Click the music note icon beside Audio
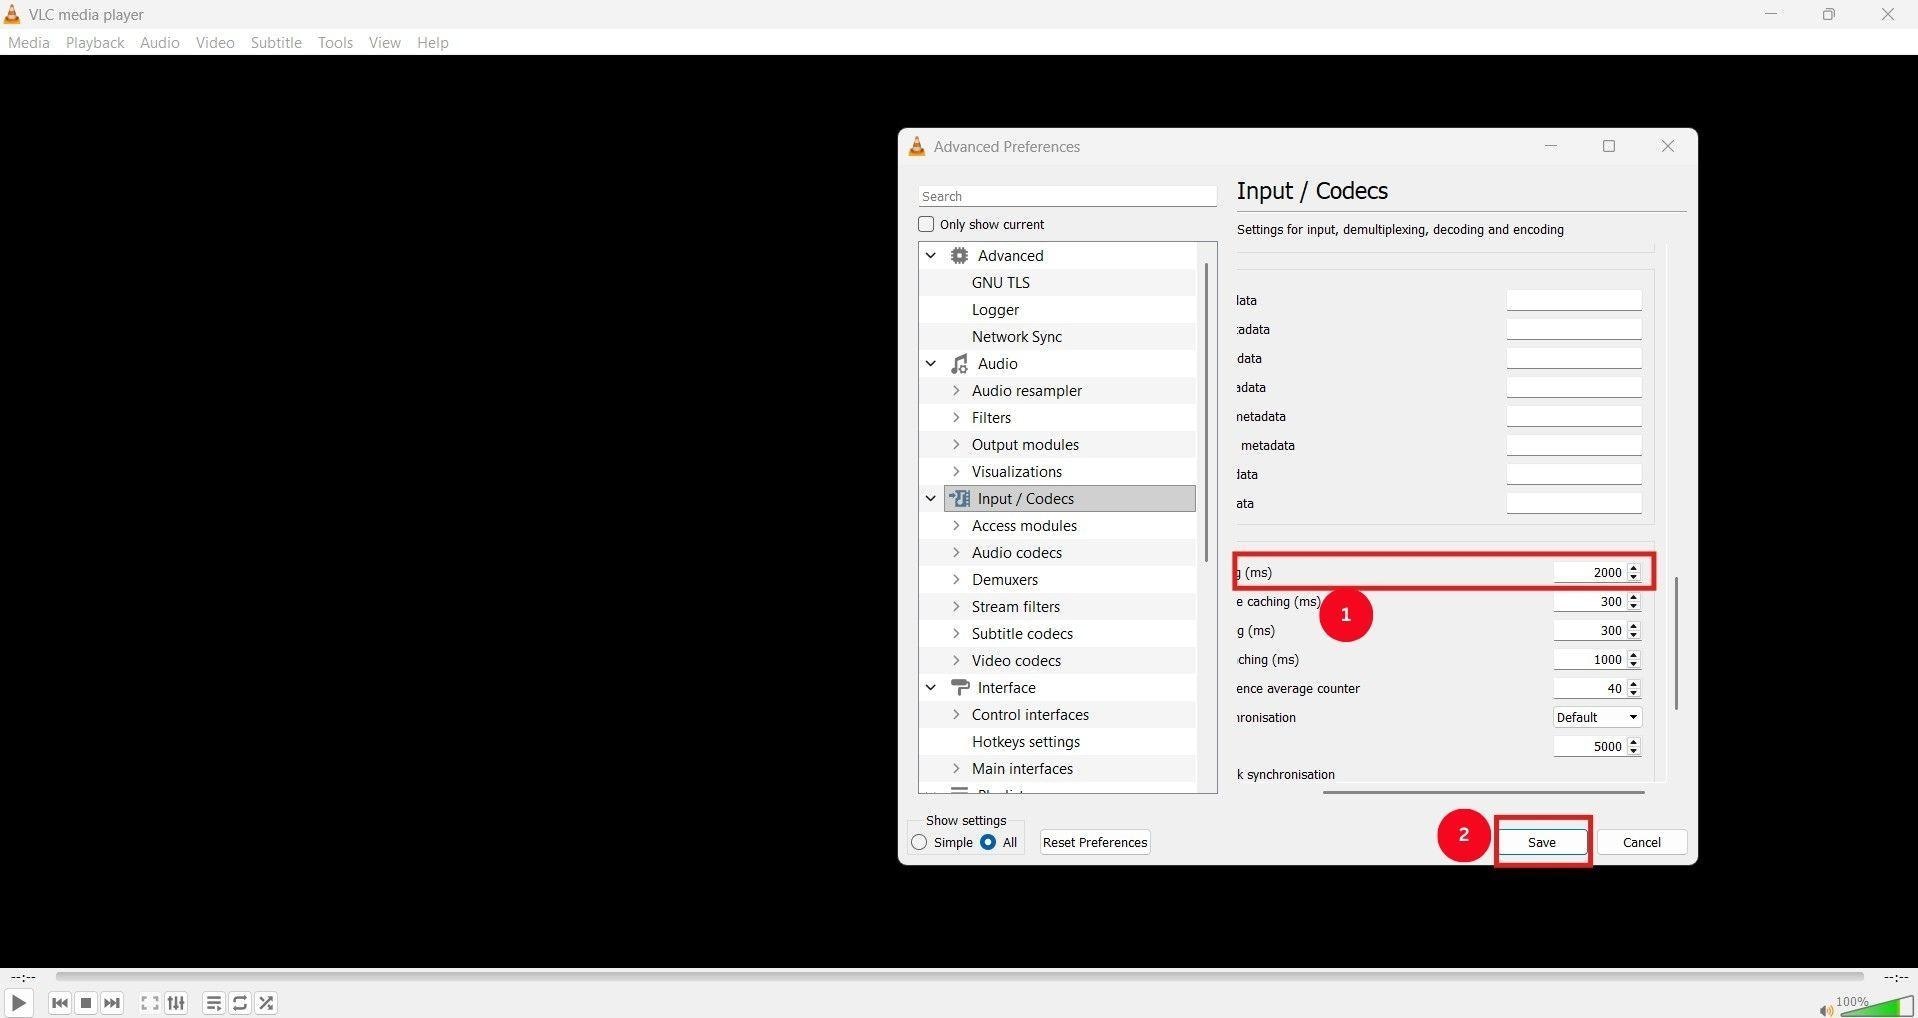 coord(960,364)
